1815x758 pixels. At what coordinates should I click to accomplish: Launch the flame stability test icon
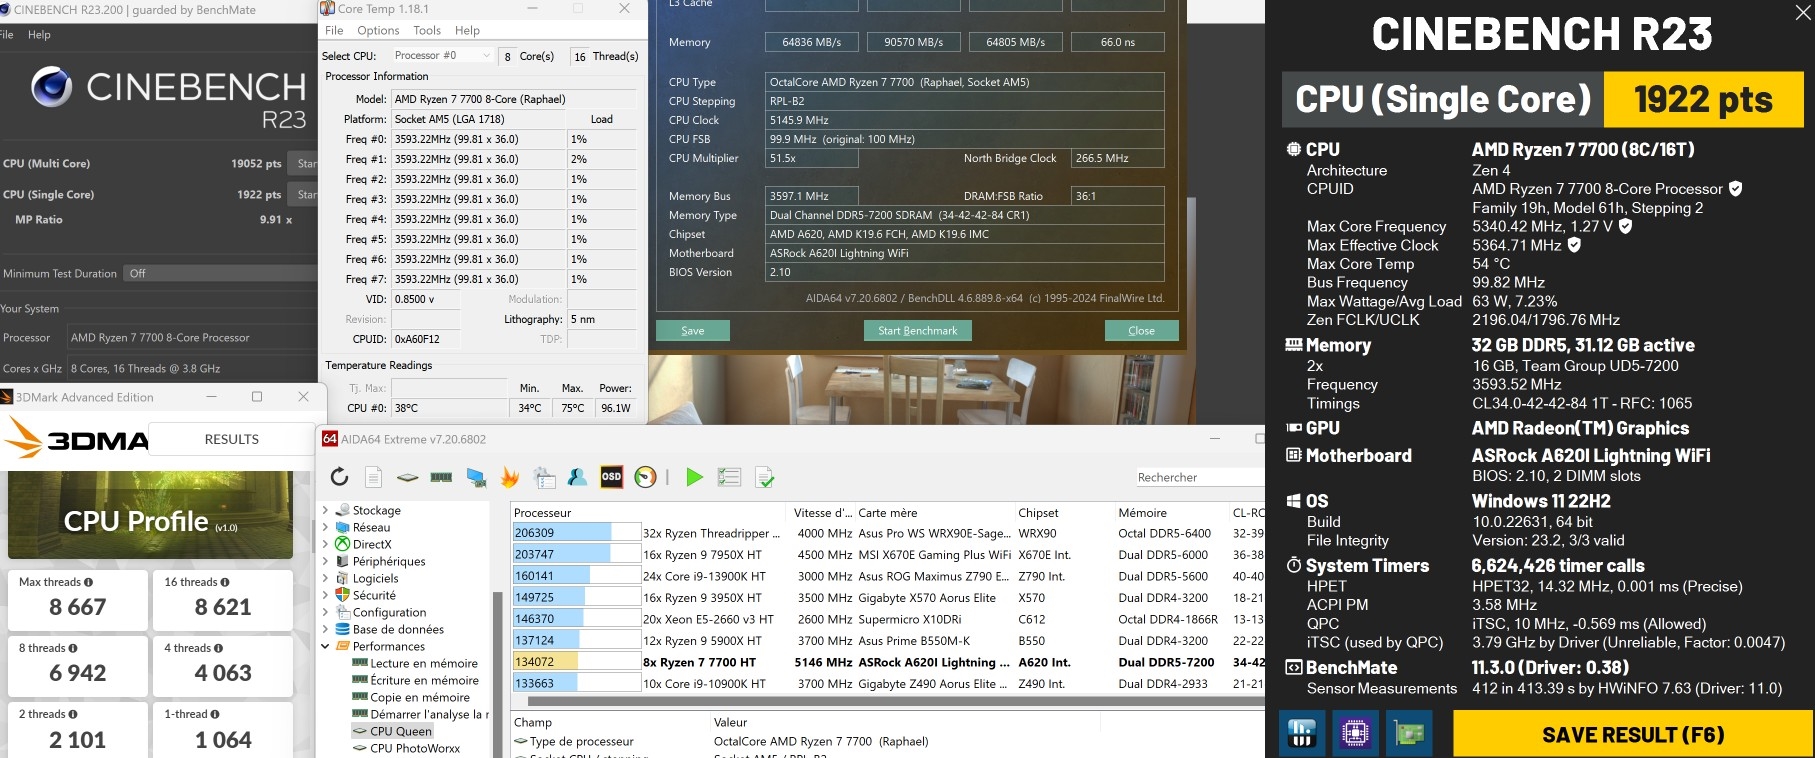[x=510, y=477]
